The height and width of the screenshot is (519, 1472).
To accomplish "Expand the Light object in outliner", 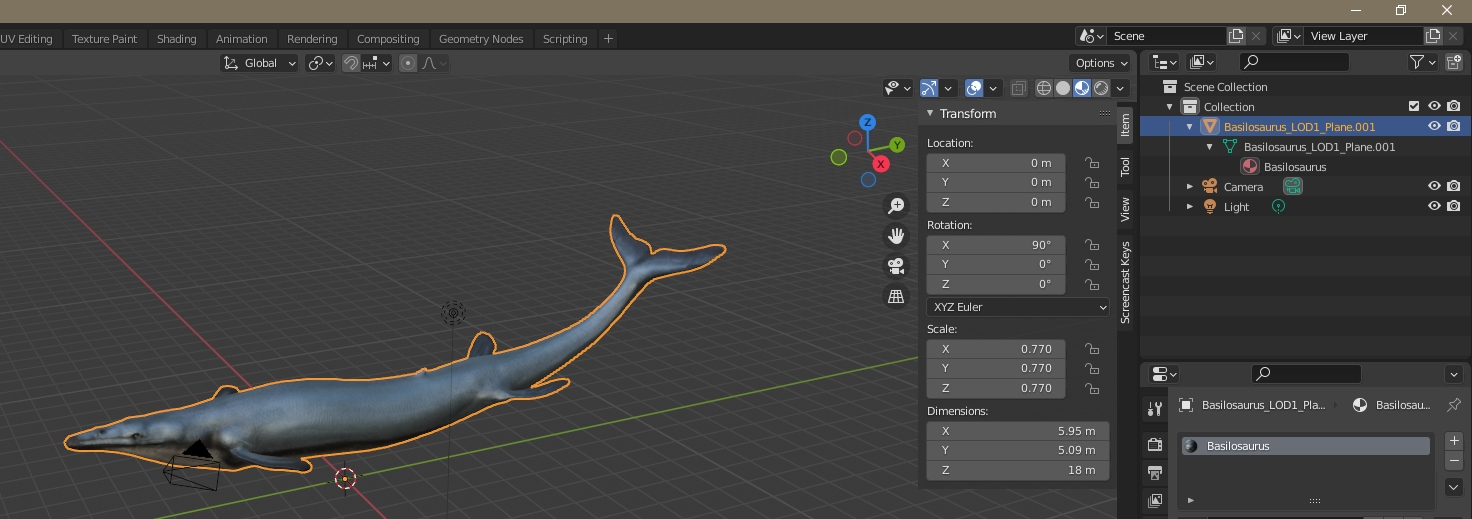I will [x=1190, y=207].
